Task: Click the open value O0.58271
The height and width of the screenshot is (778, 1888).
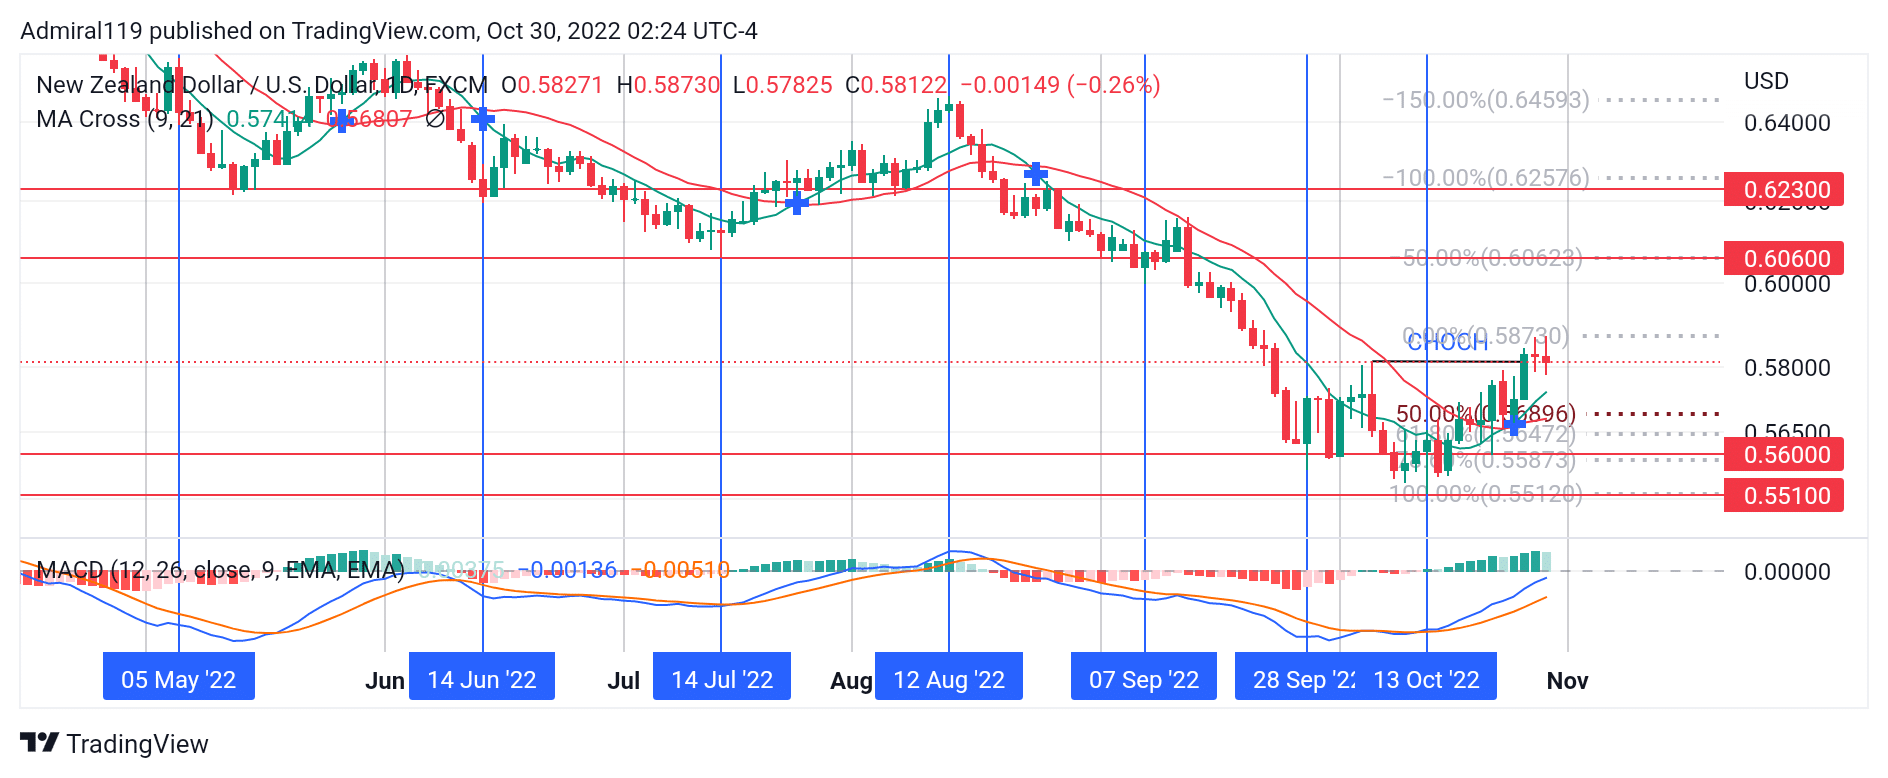Action: (552, 85)
